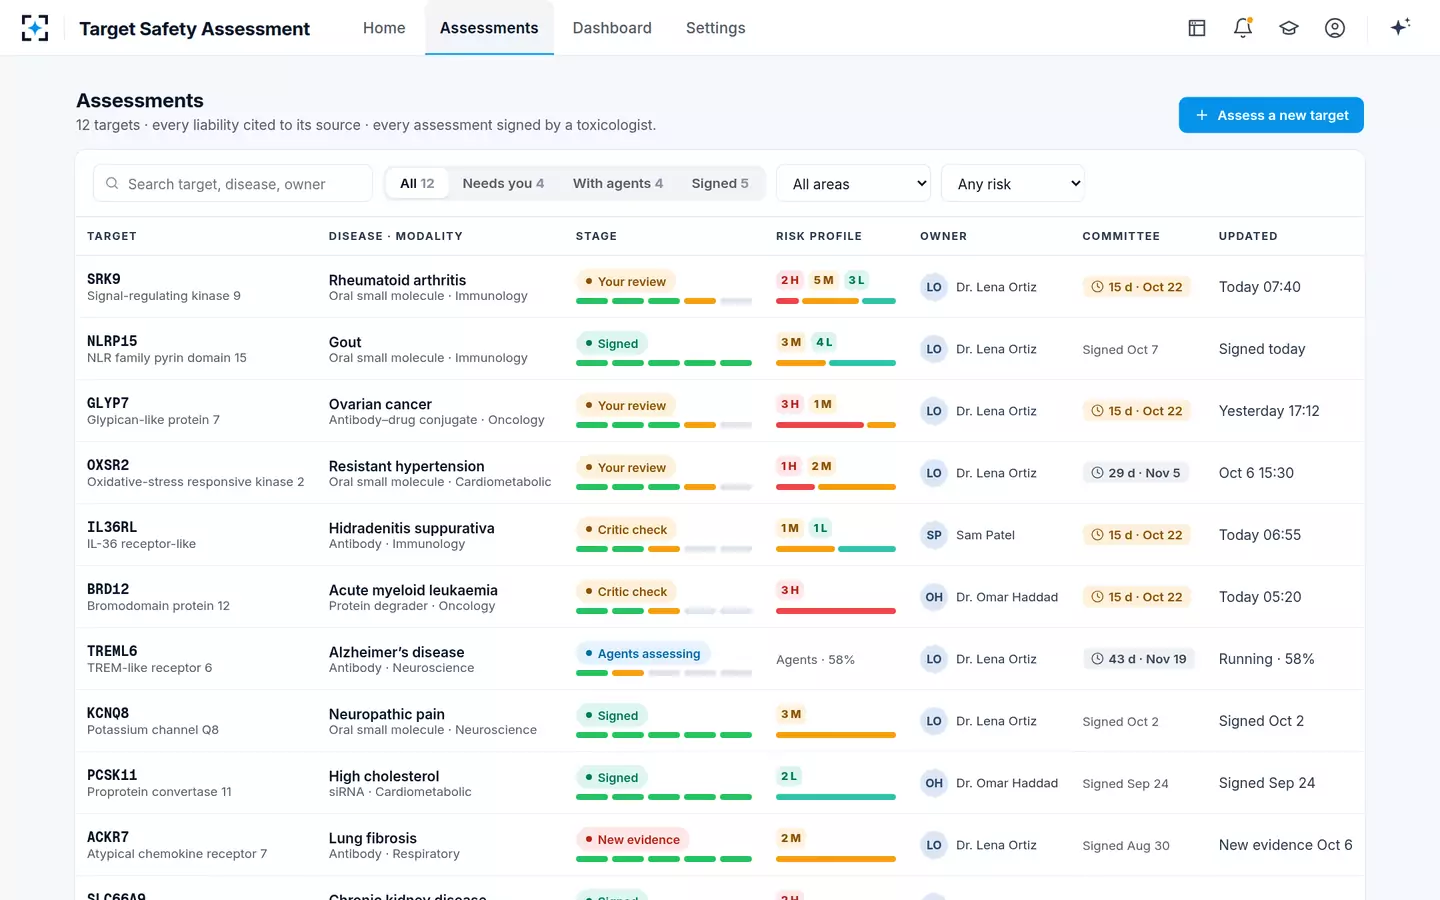
Task: Select the Assessments tab
Action: [x=489, y=28]
